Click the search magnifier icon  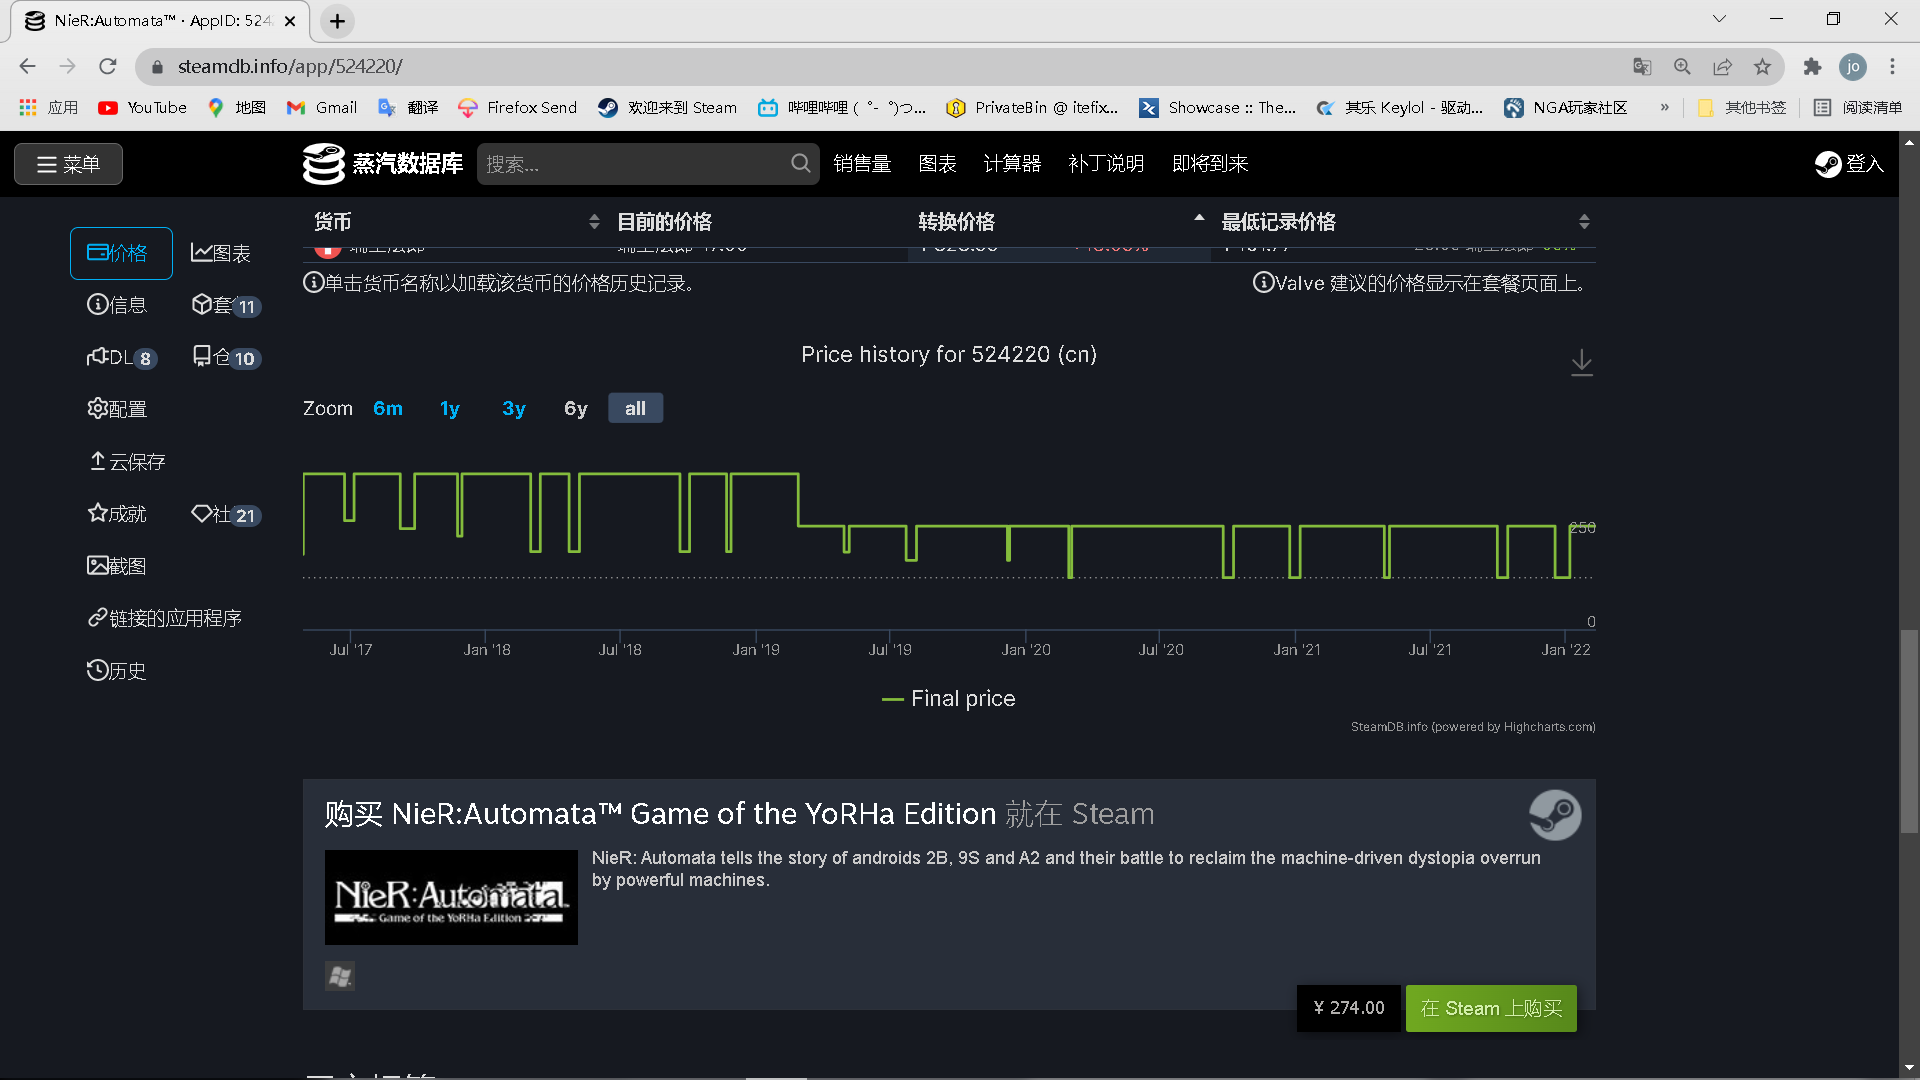click(800, 163)
